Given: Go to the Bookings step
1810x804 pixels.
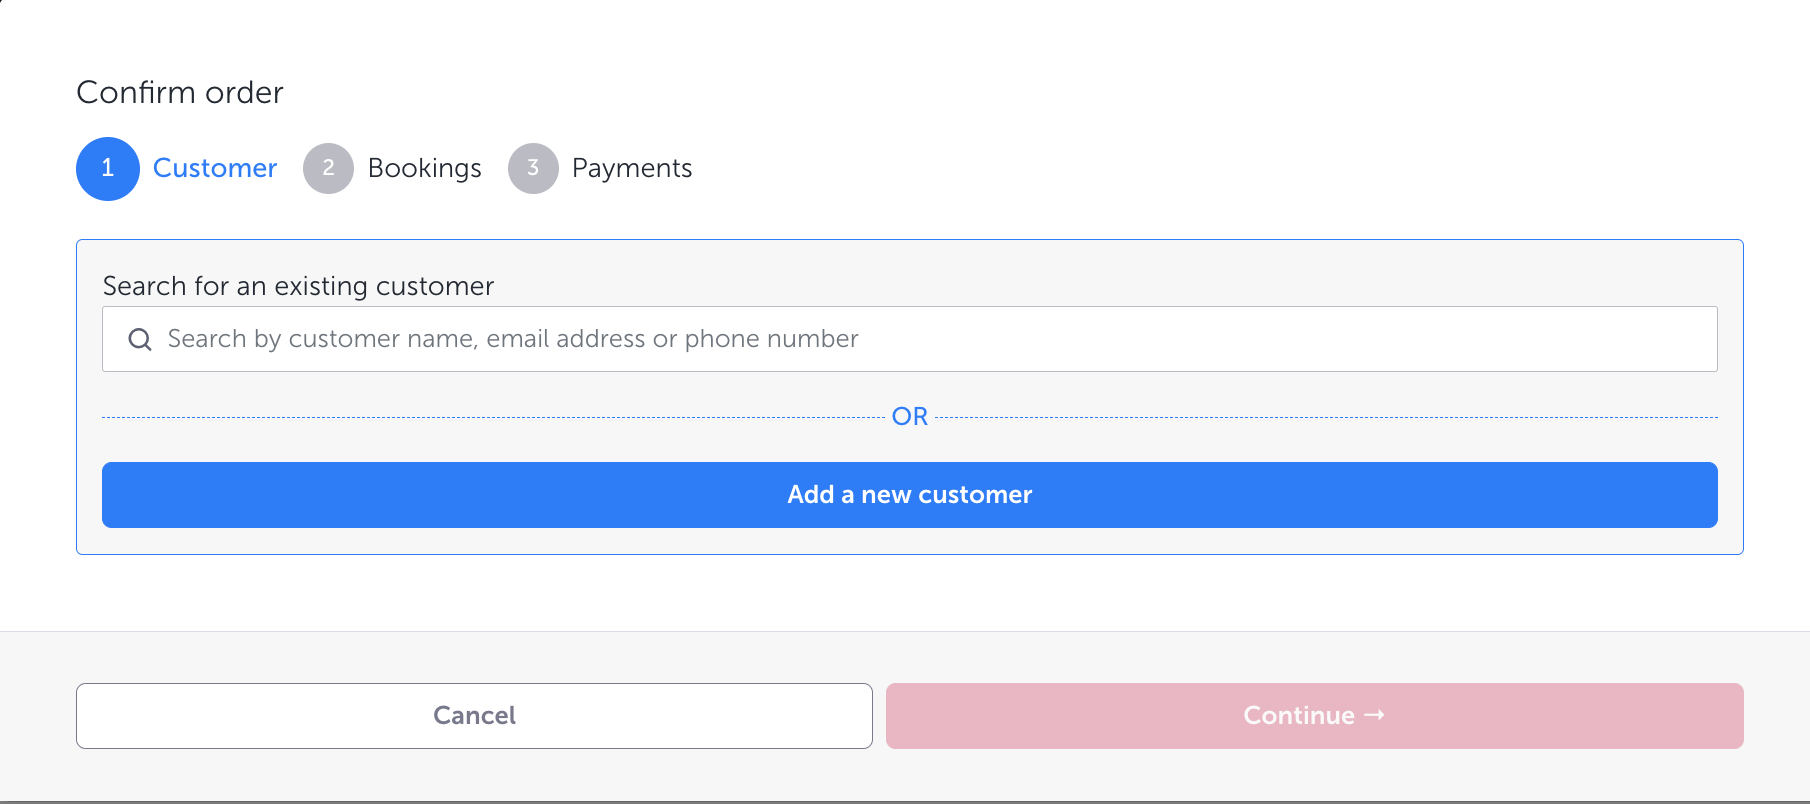Looking at the screenshot, I should 424,168.
